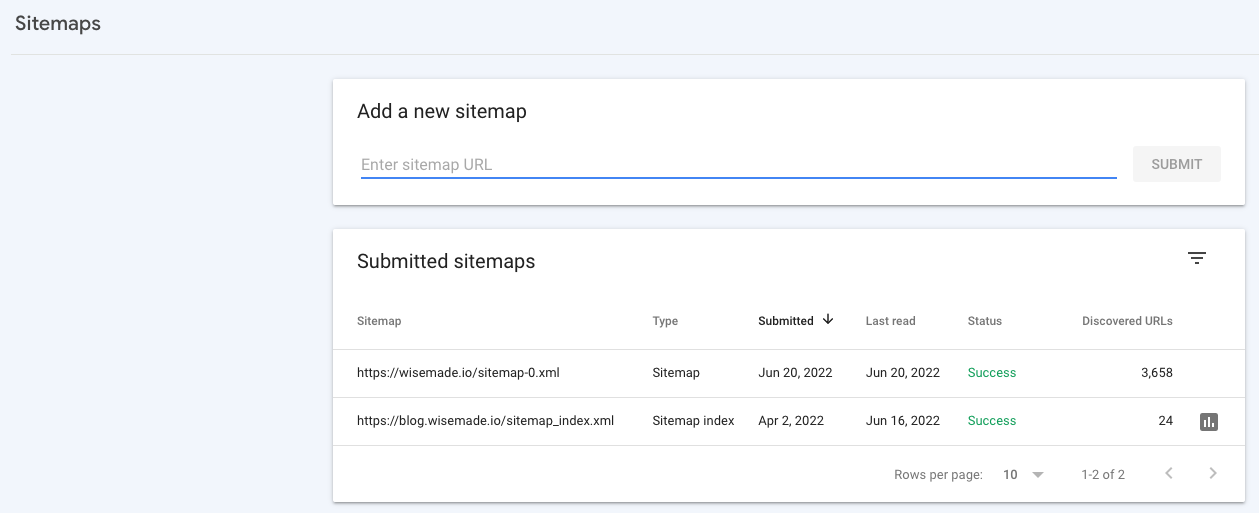
Task: Click the SUBMIT sitemap button
Action: tap(1176, 165)
